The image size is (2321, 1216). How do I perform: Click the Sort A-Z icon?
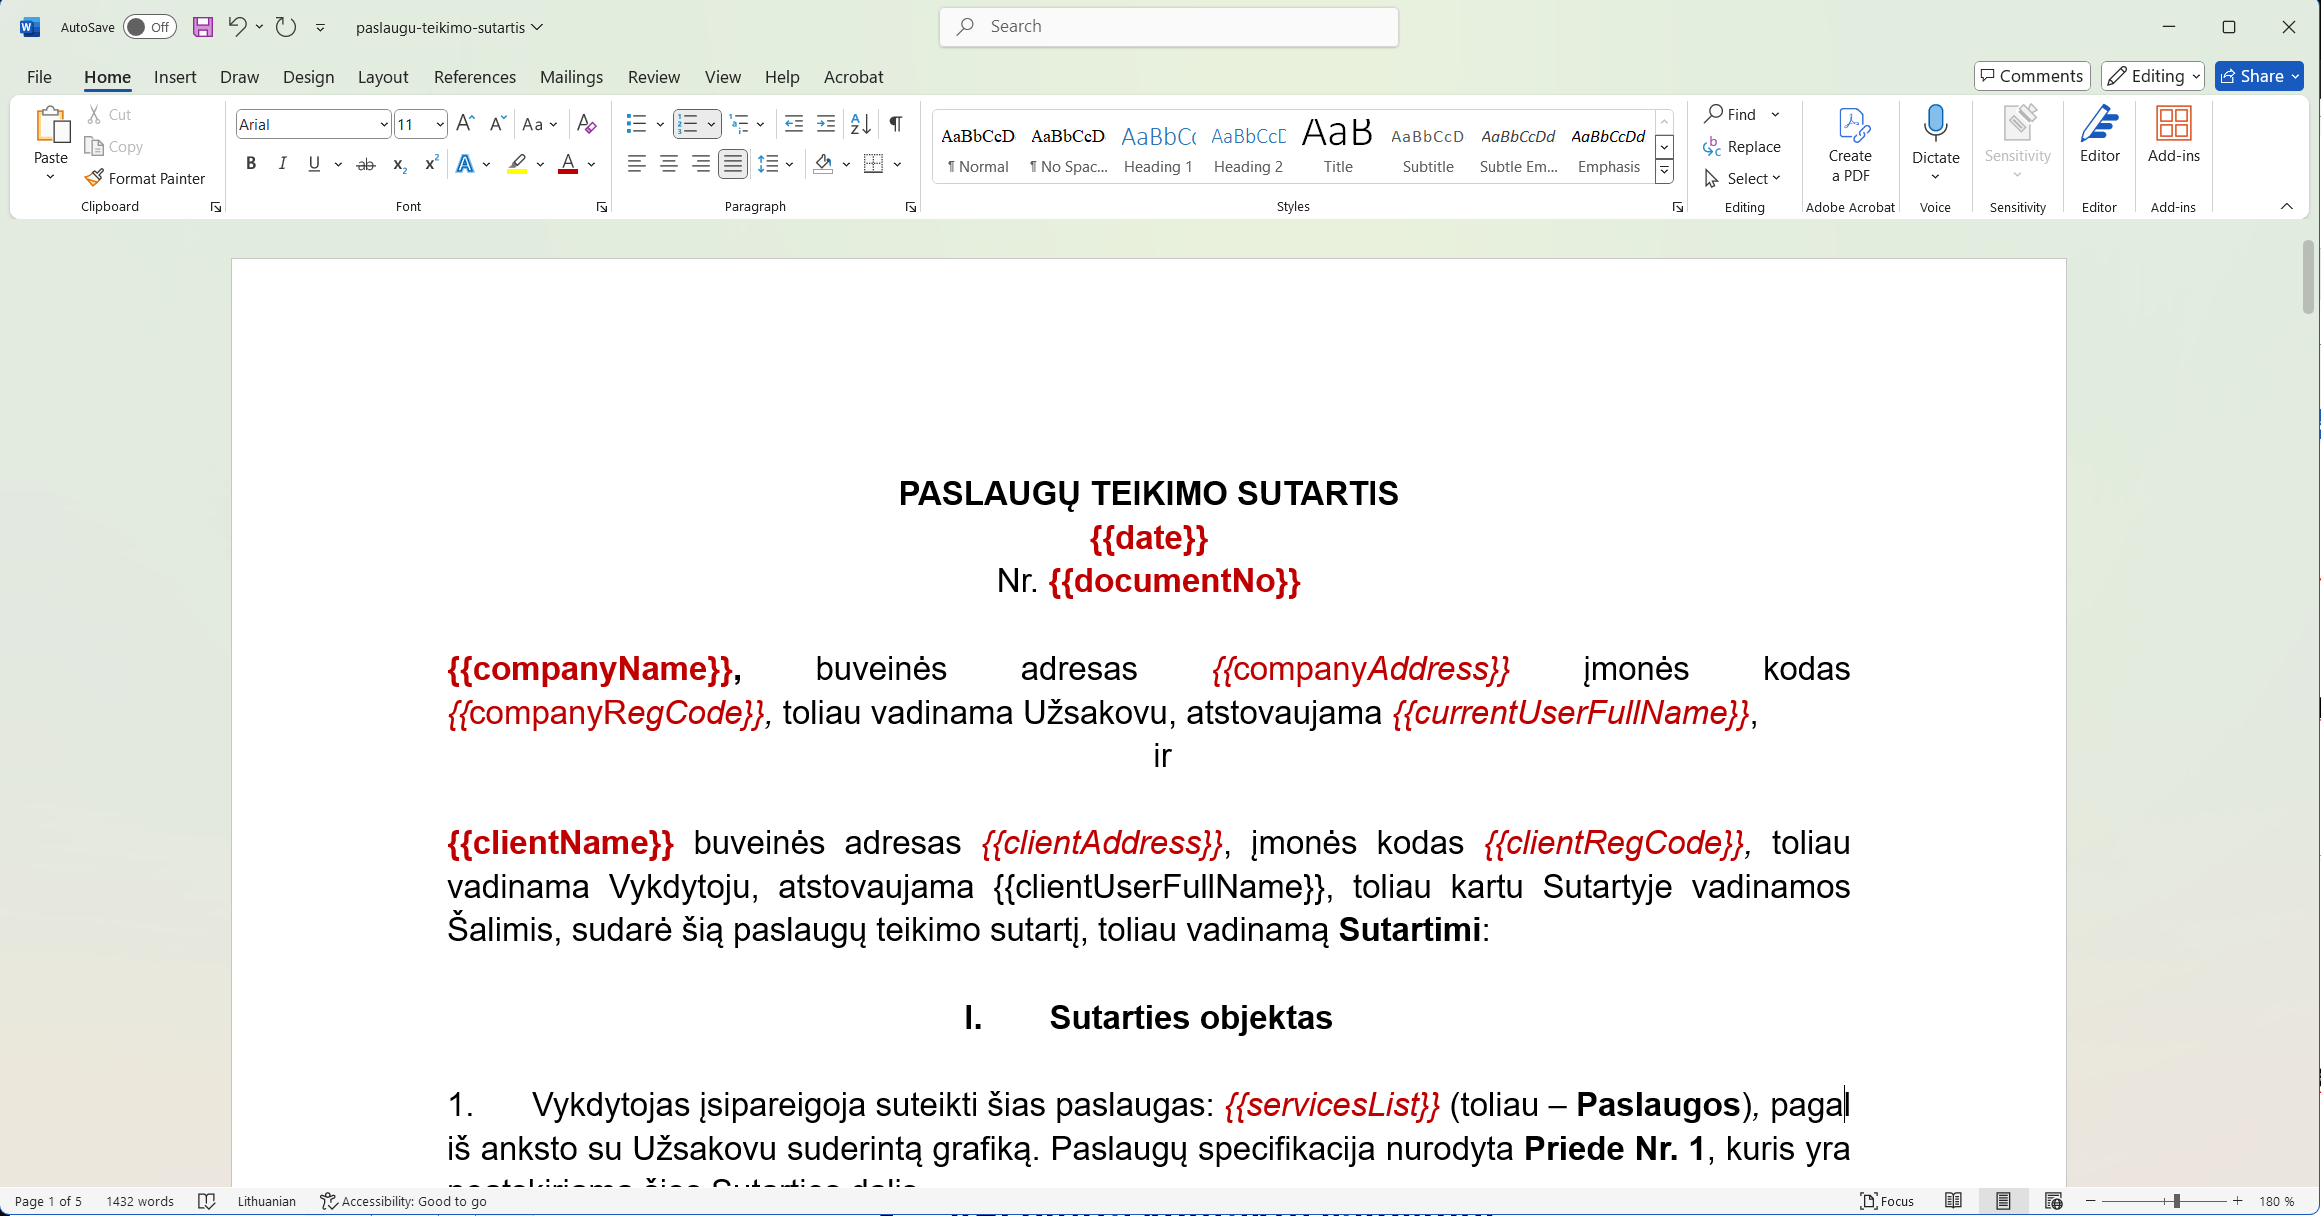tap(860, 124)
